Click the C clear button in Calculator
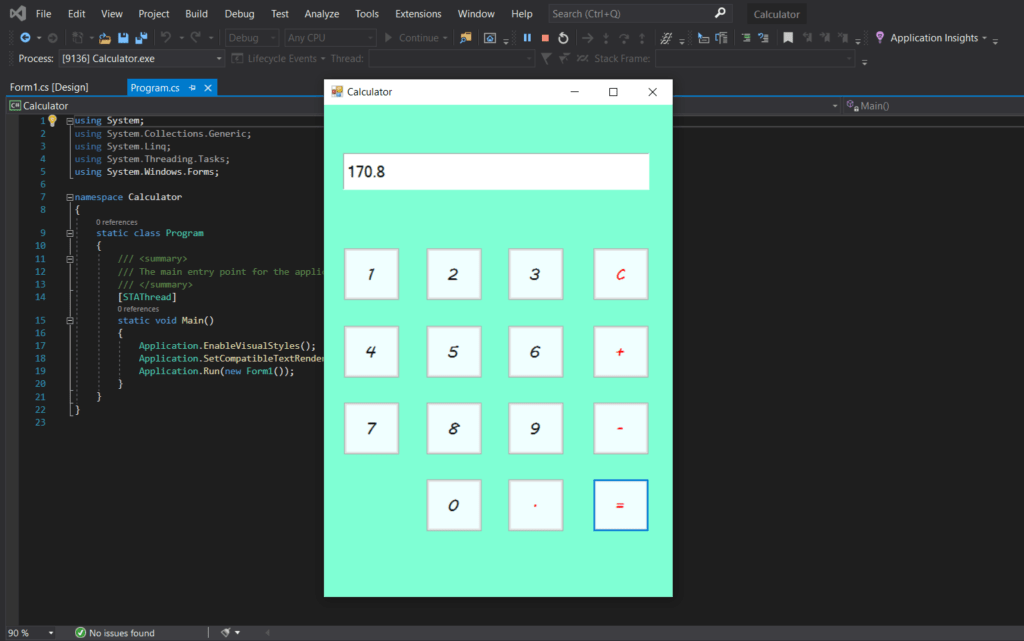 click(x=620, y=273)
